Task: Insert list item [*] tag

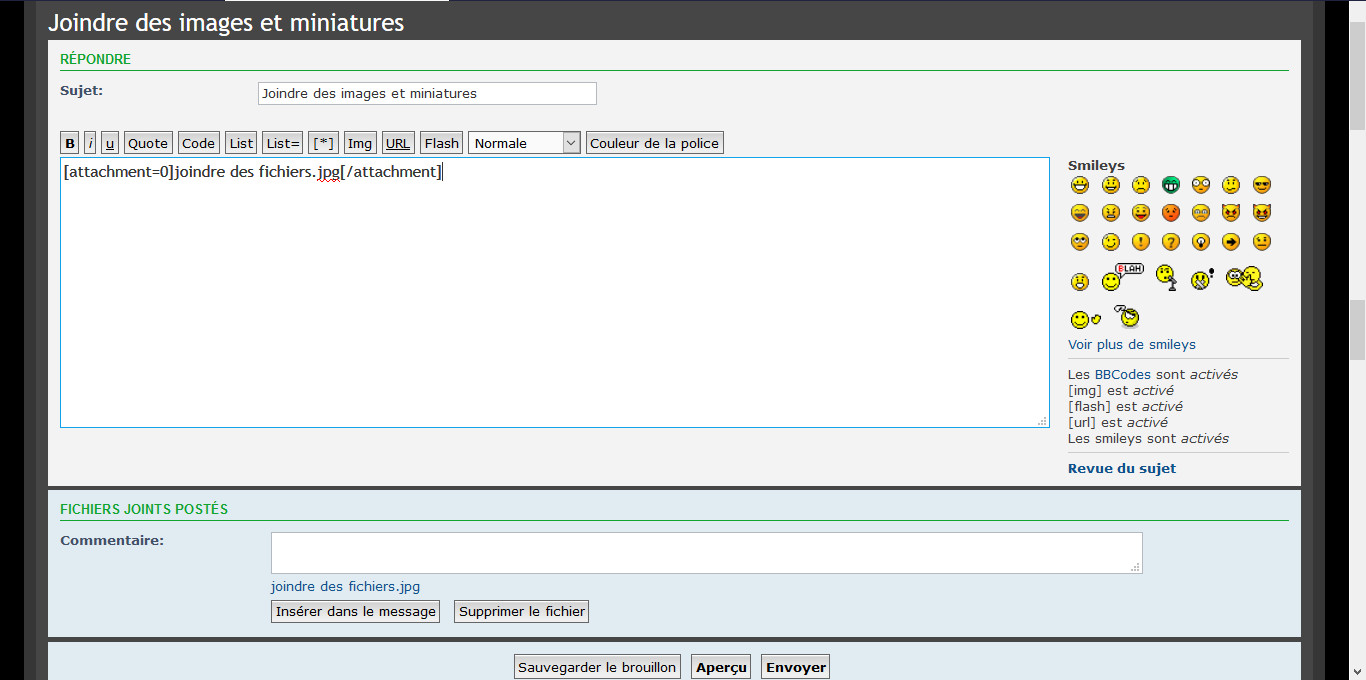Action: 324,143
